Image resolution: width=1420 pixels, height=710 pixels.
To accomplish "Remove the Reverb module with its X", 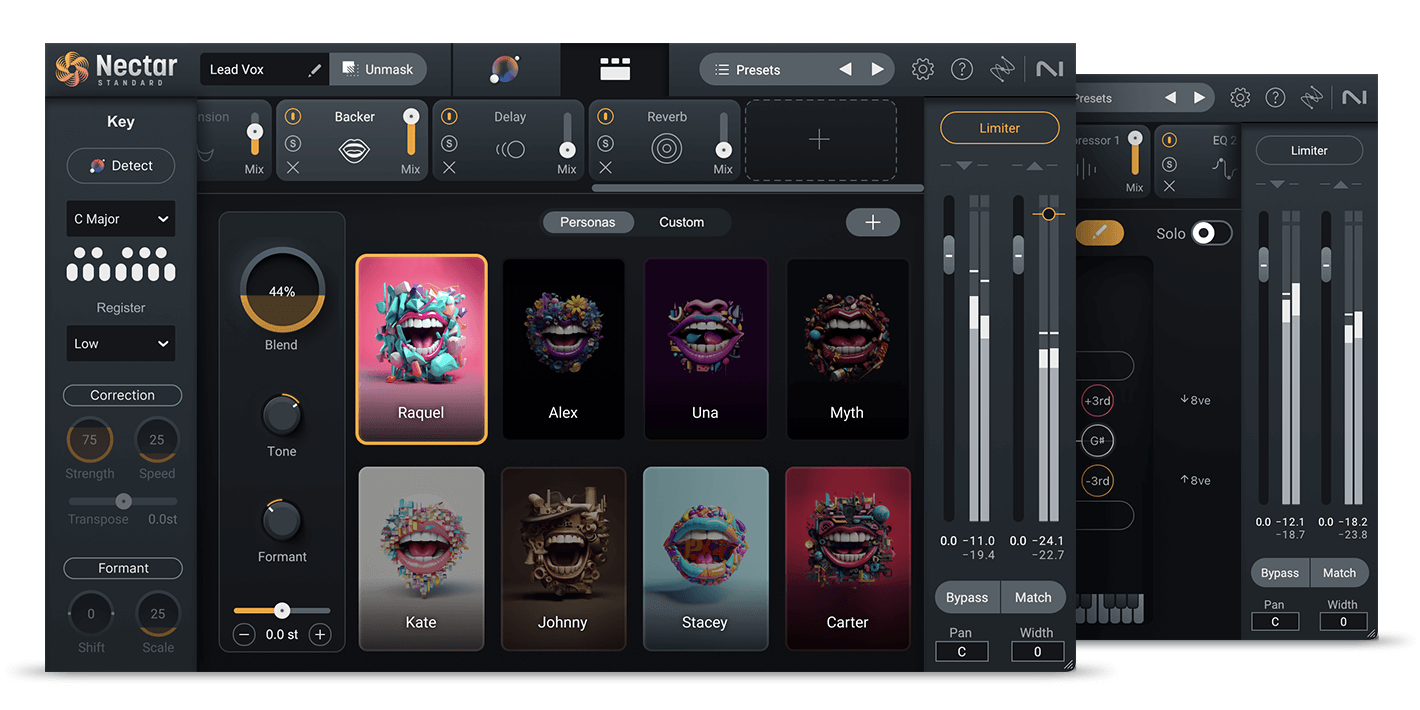I will click(605, 168).
